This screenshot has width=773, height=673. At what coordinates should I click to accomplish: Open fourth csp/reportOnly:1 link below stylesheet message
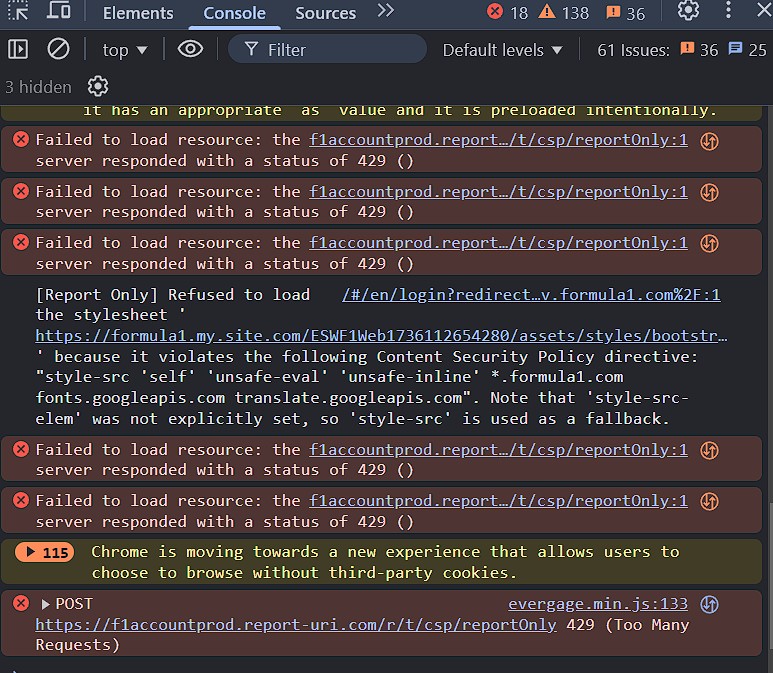[498, 450]
